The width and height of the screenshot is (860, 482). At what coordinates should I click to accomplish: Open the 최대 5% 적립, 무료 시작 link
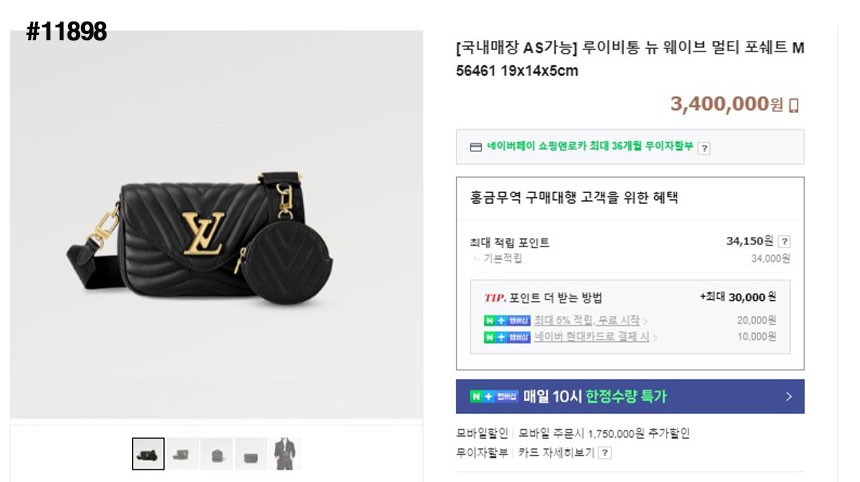coord(586,320)
